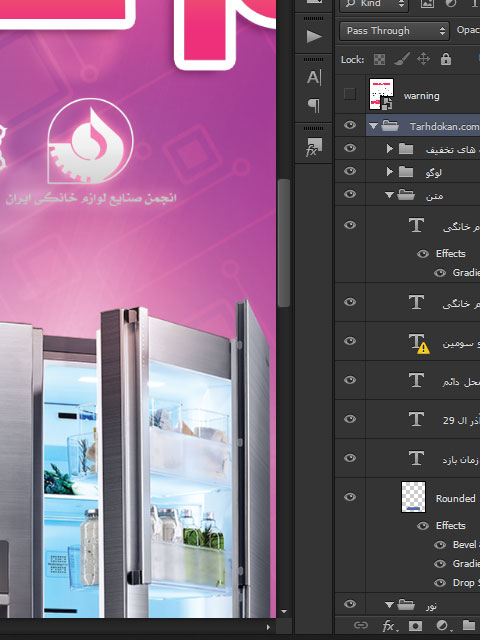The image size is (480, 640).
Task: Open the Character panel icon
Action: pyautogui.click(x=314, y=77)
